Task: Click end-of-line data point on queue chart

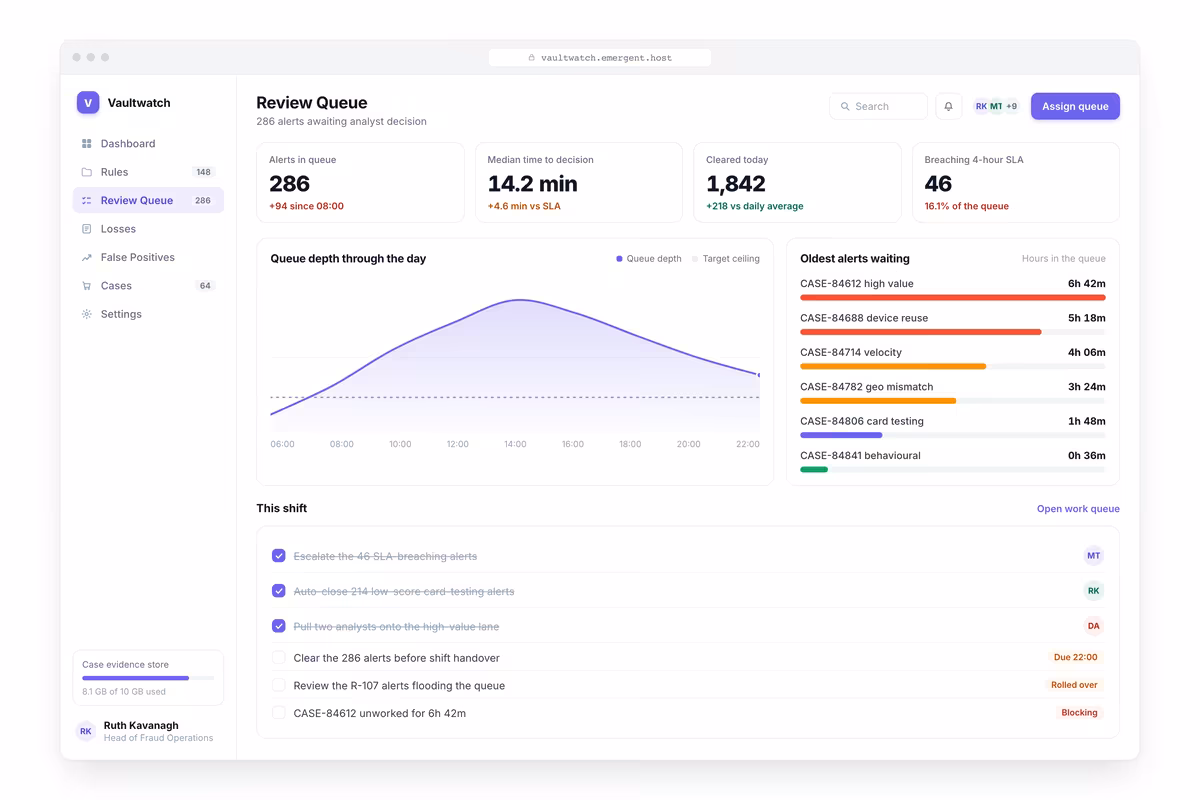Action: 759,375
